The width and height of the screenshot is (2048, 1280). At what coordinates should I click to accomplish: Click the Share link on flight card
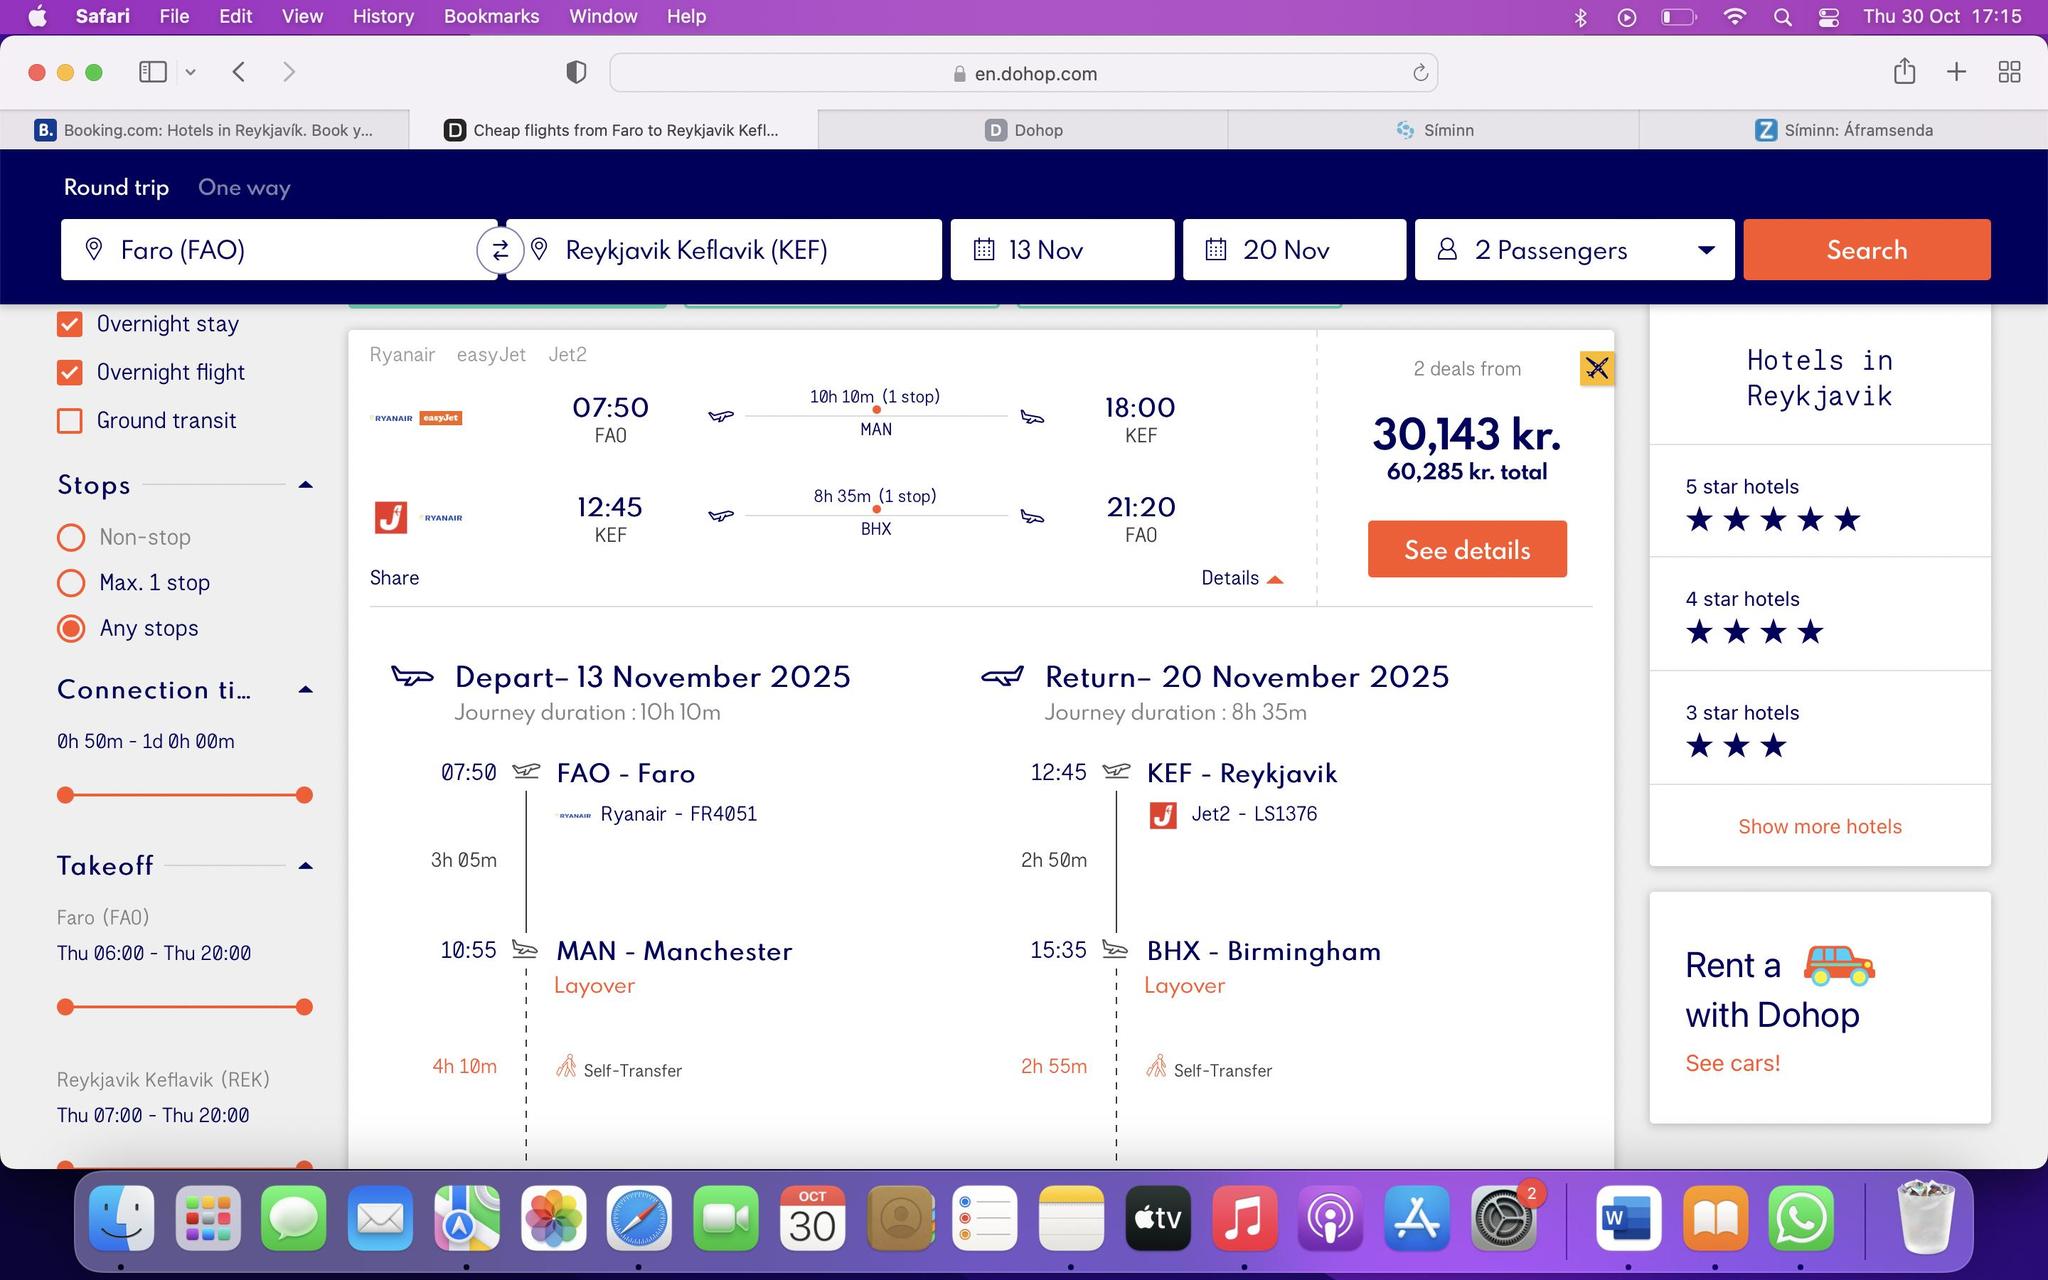click(x=394, y=578)
